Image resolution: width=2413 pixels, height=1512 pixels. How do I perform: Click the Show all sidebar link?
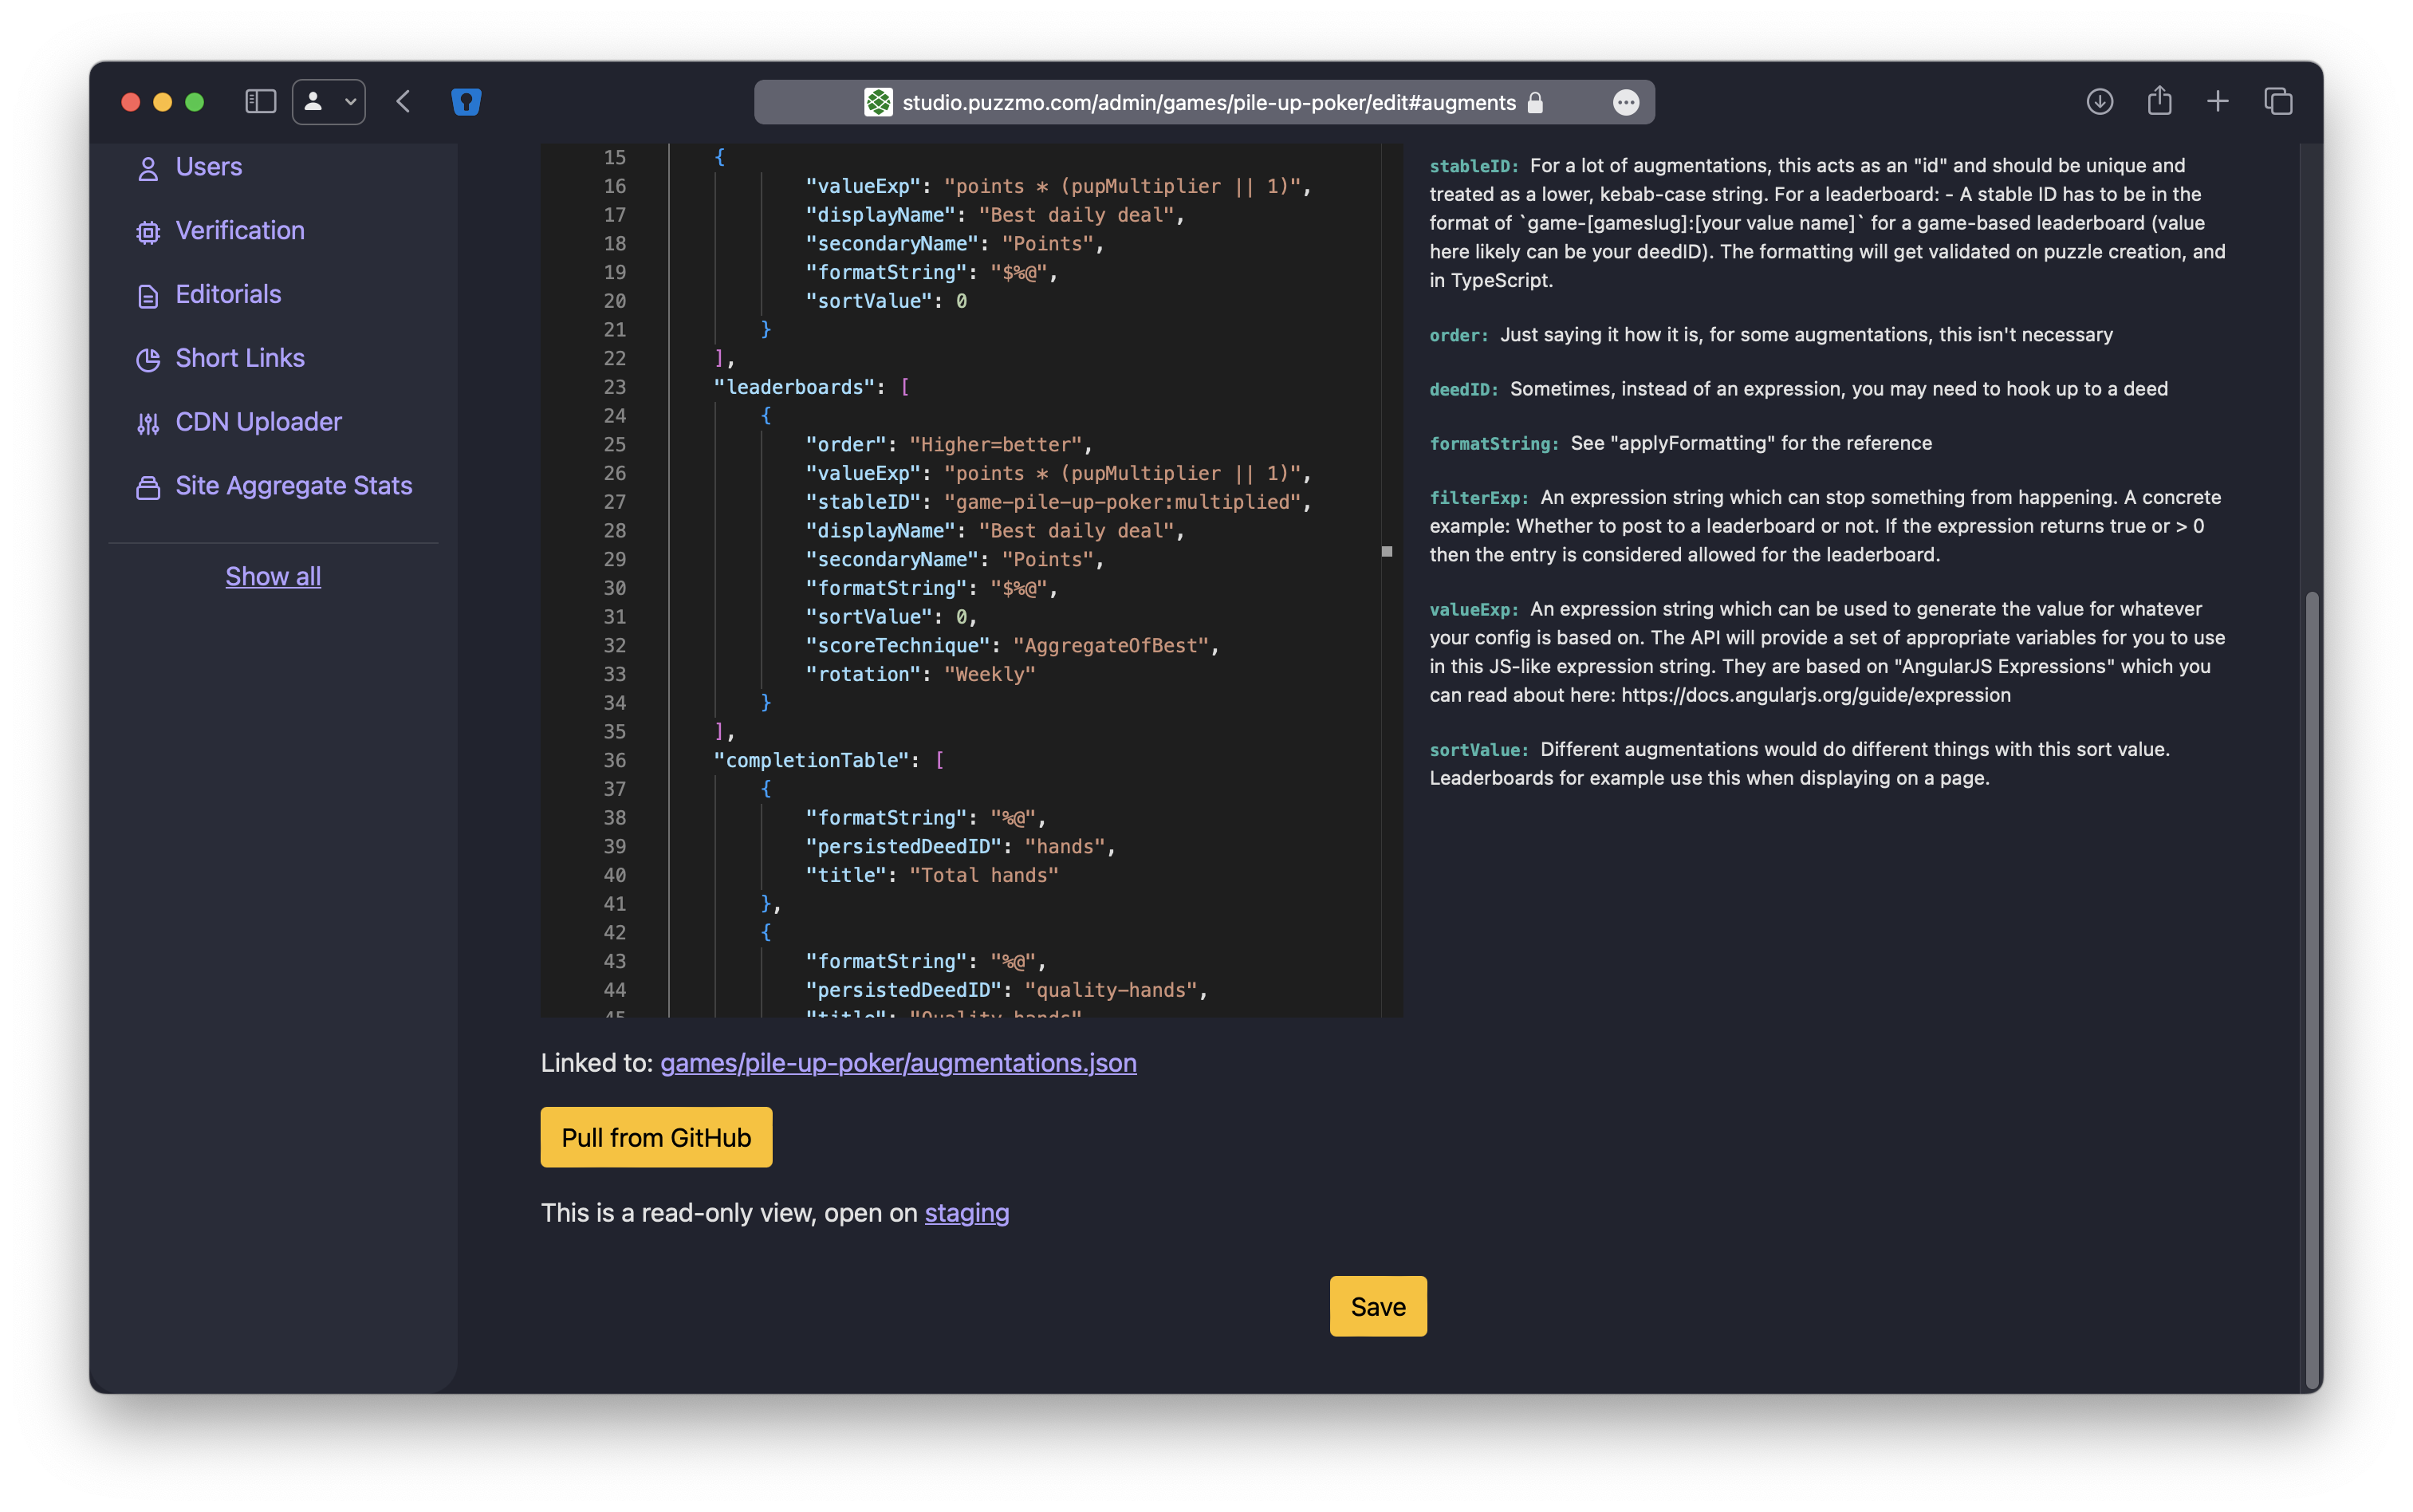[x=273, y=576]
